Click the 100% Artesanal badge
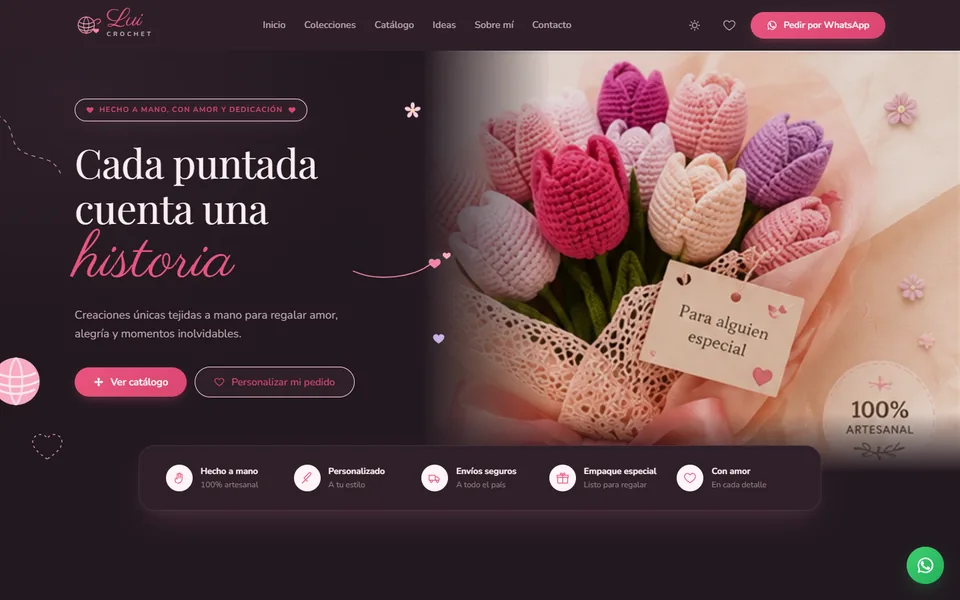 point(879,416)
